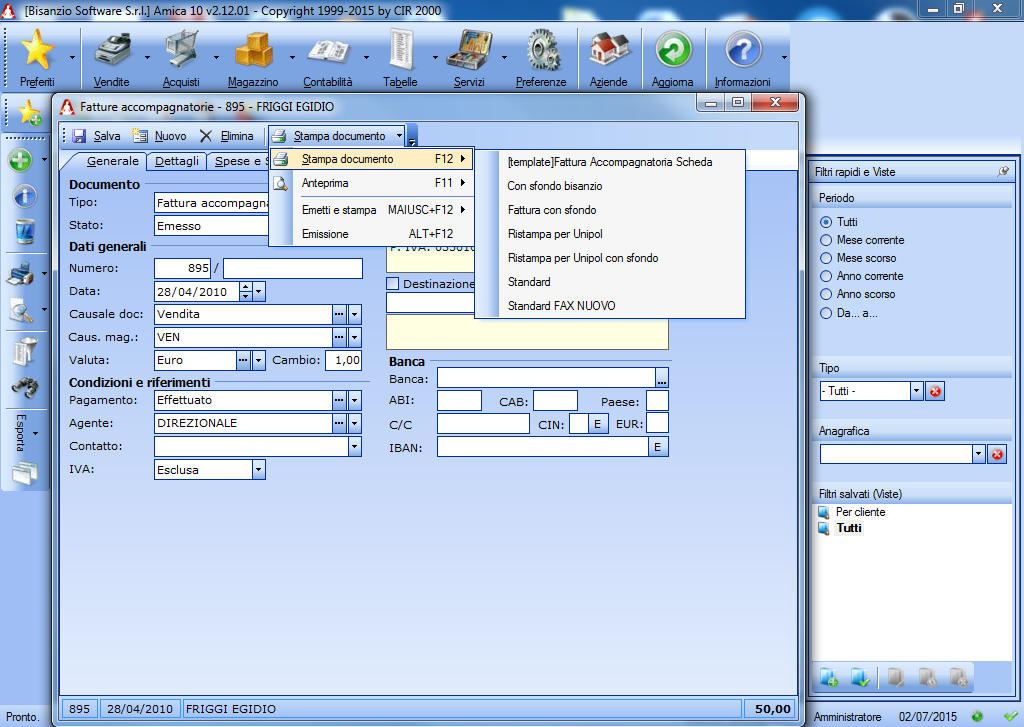This screenshot has height=727, width=1024.
Task: Click the binoculars search icon in sidebar
Action: pyautogui.click(x=25, y=387)
